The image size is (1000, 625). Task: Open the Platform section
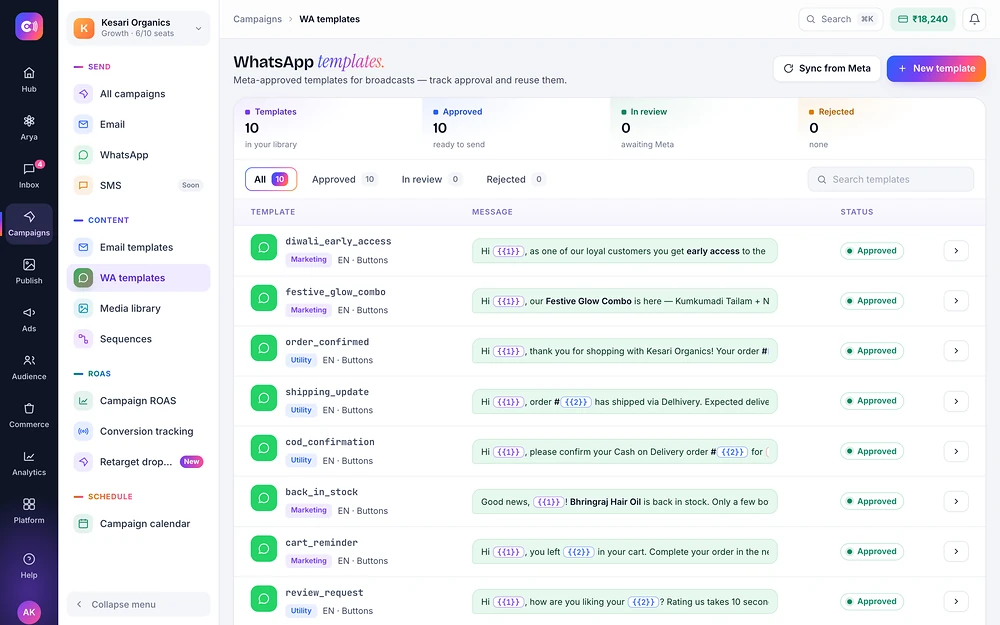coord(29,511)
